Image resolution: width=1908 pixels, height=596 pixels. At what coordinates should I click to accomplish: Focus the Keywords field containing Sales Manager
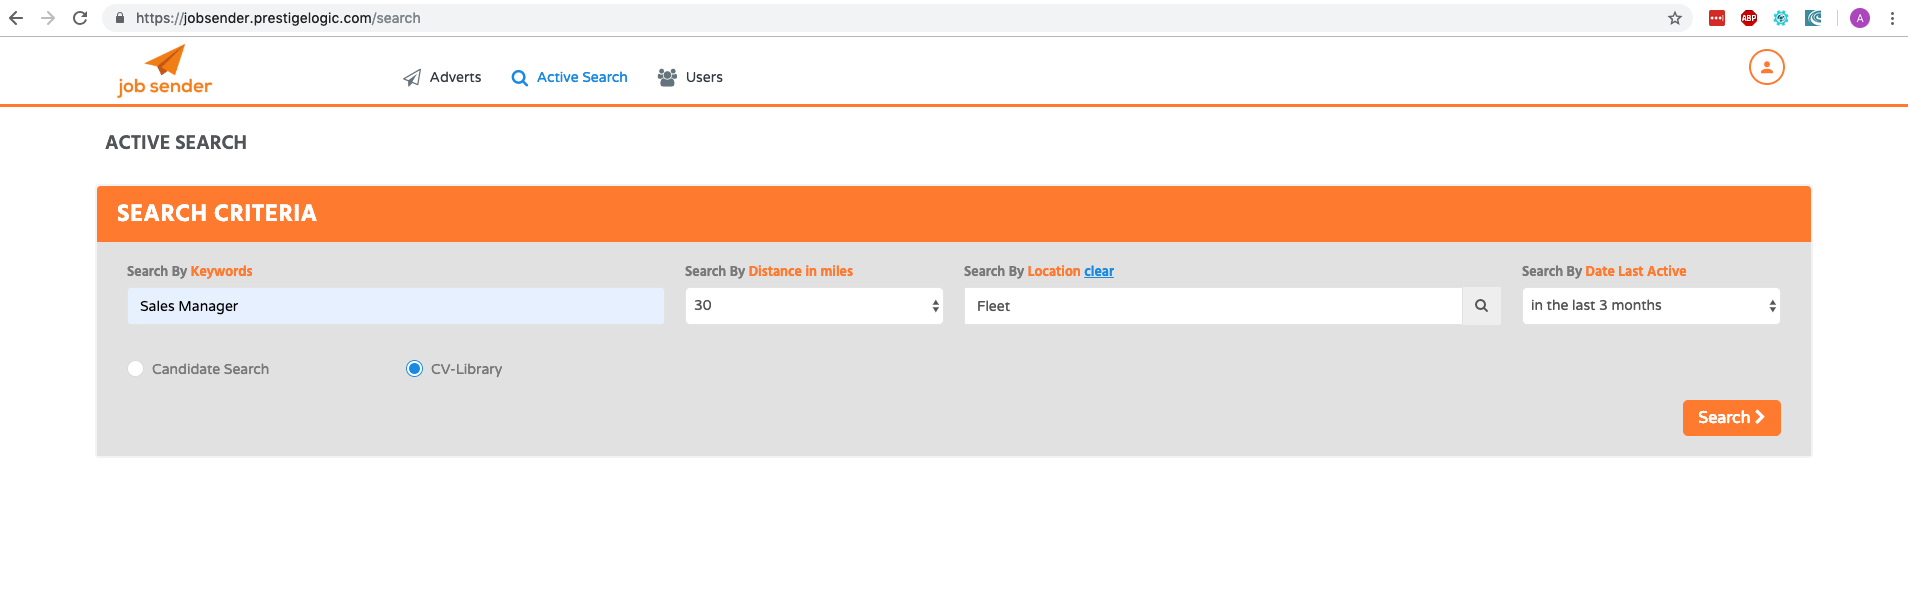point(395,306)
